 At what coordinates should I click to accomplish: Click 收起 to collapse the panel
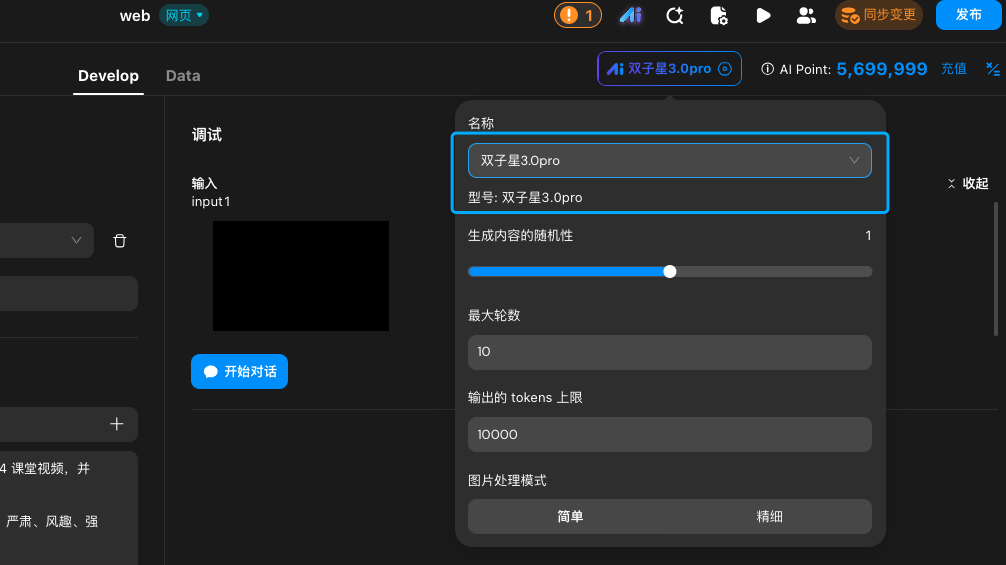point(968,183)
